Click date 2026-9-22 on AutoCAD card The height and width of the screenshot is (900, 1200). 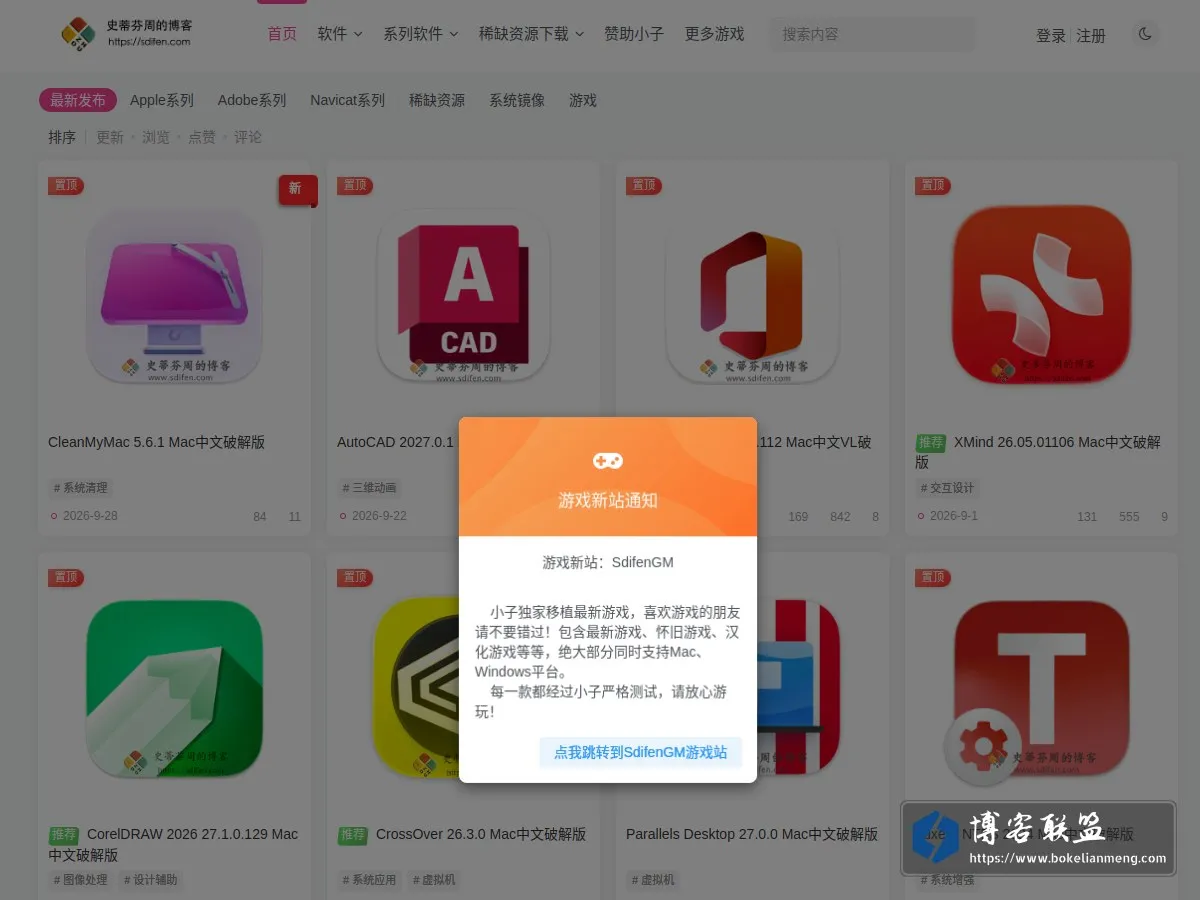379,516
